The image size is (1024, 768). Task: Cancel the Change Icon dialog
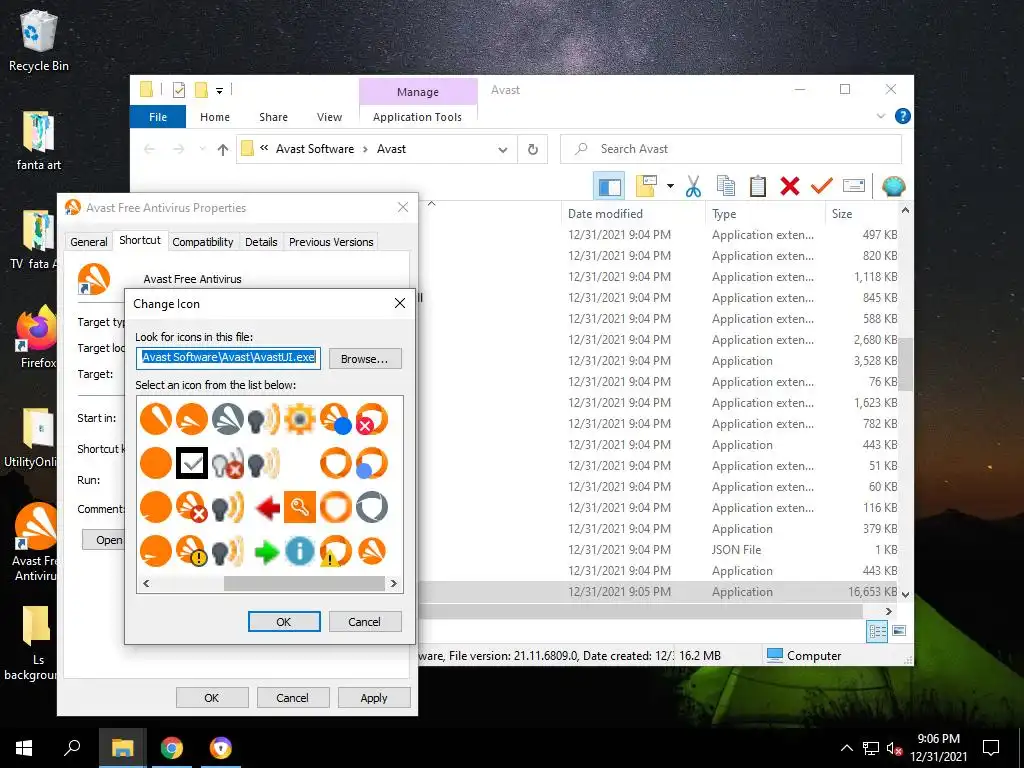365,622
